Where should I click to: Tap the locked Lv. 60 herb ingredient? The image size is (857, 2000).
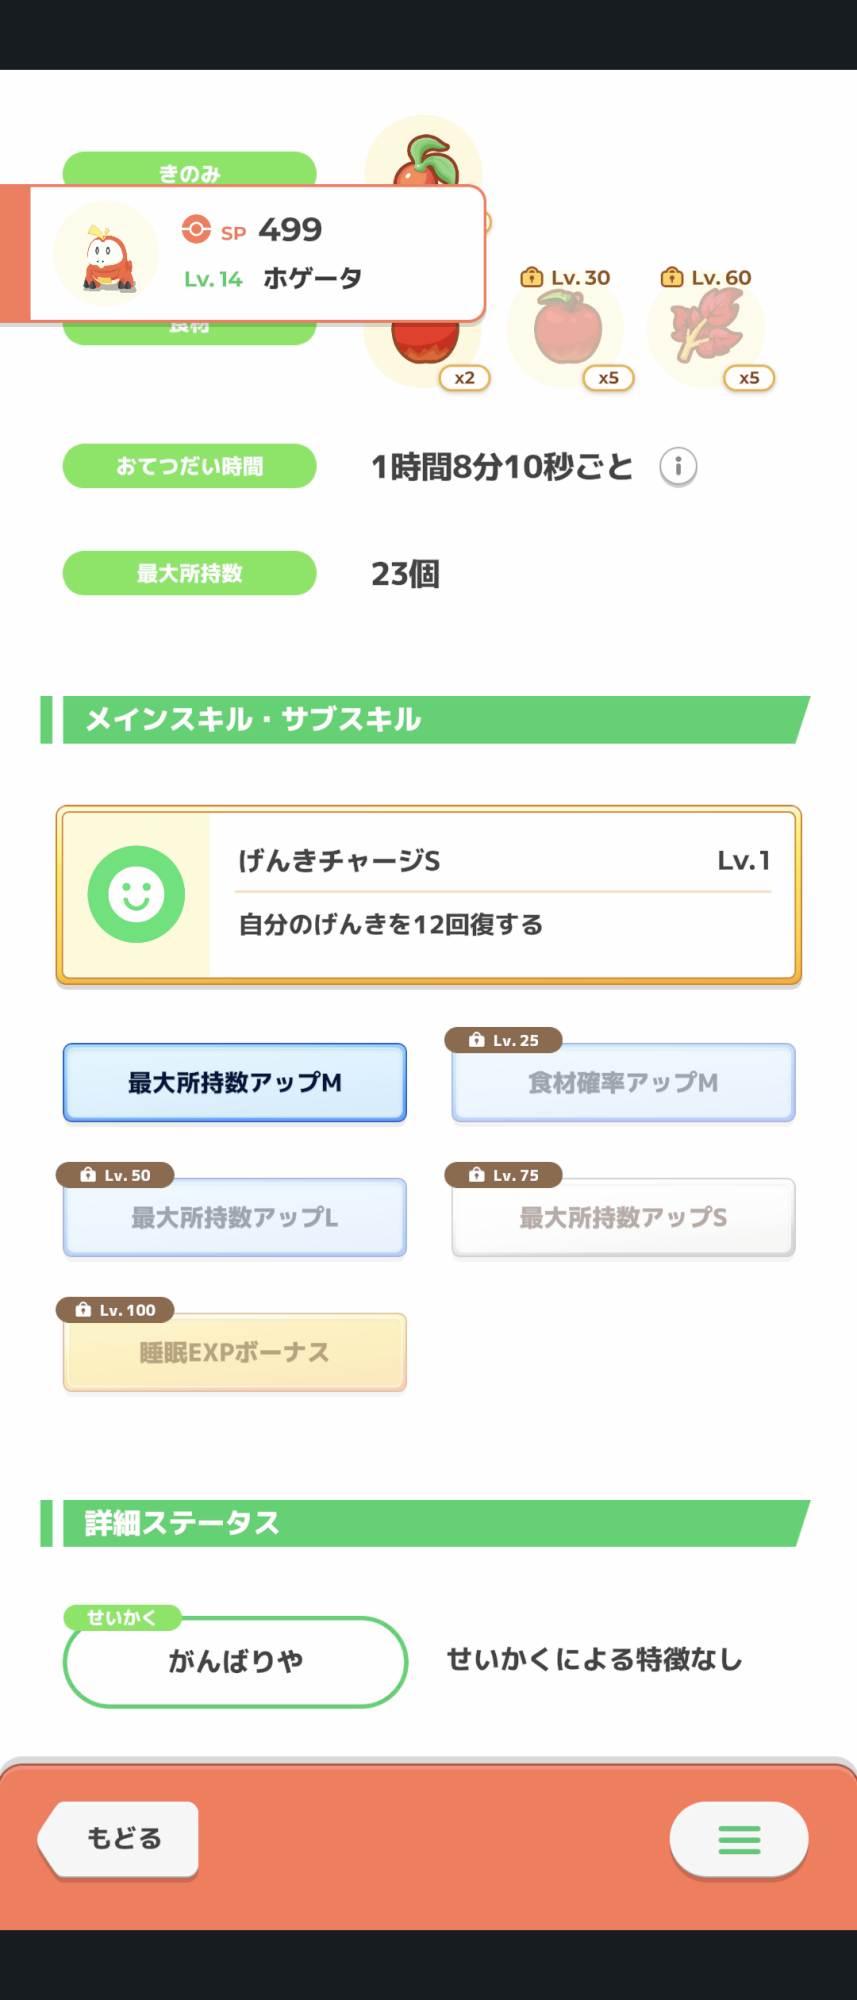coord(707,328)
